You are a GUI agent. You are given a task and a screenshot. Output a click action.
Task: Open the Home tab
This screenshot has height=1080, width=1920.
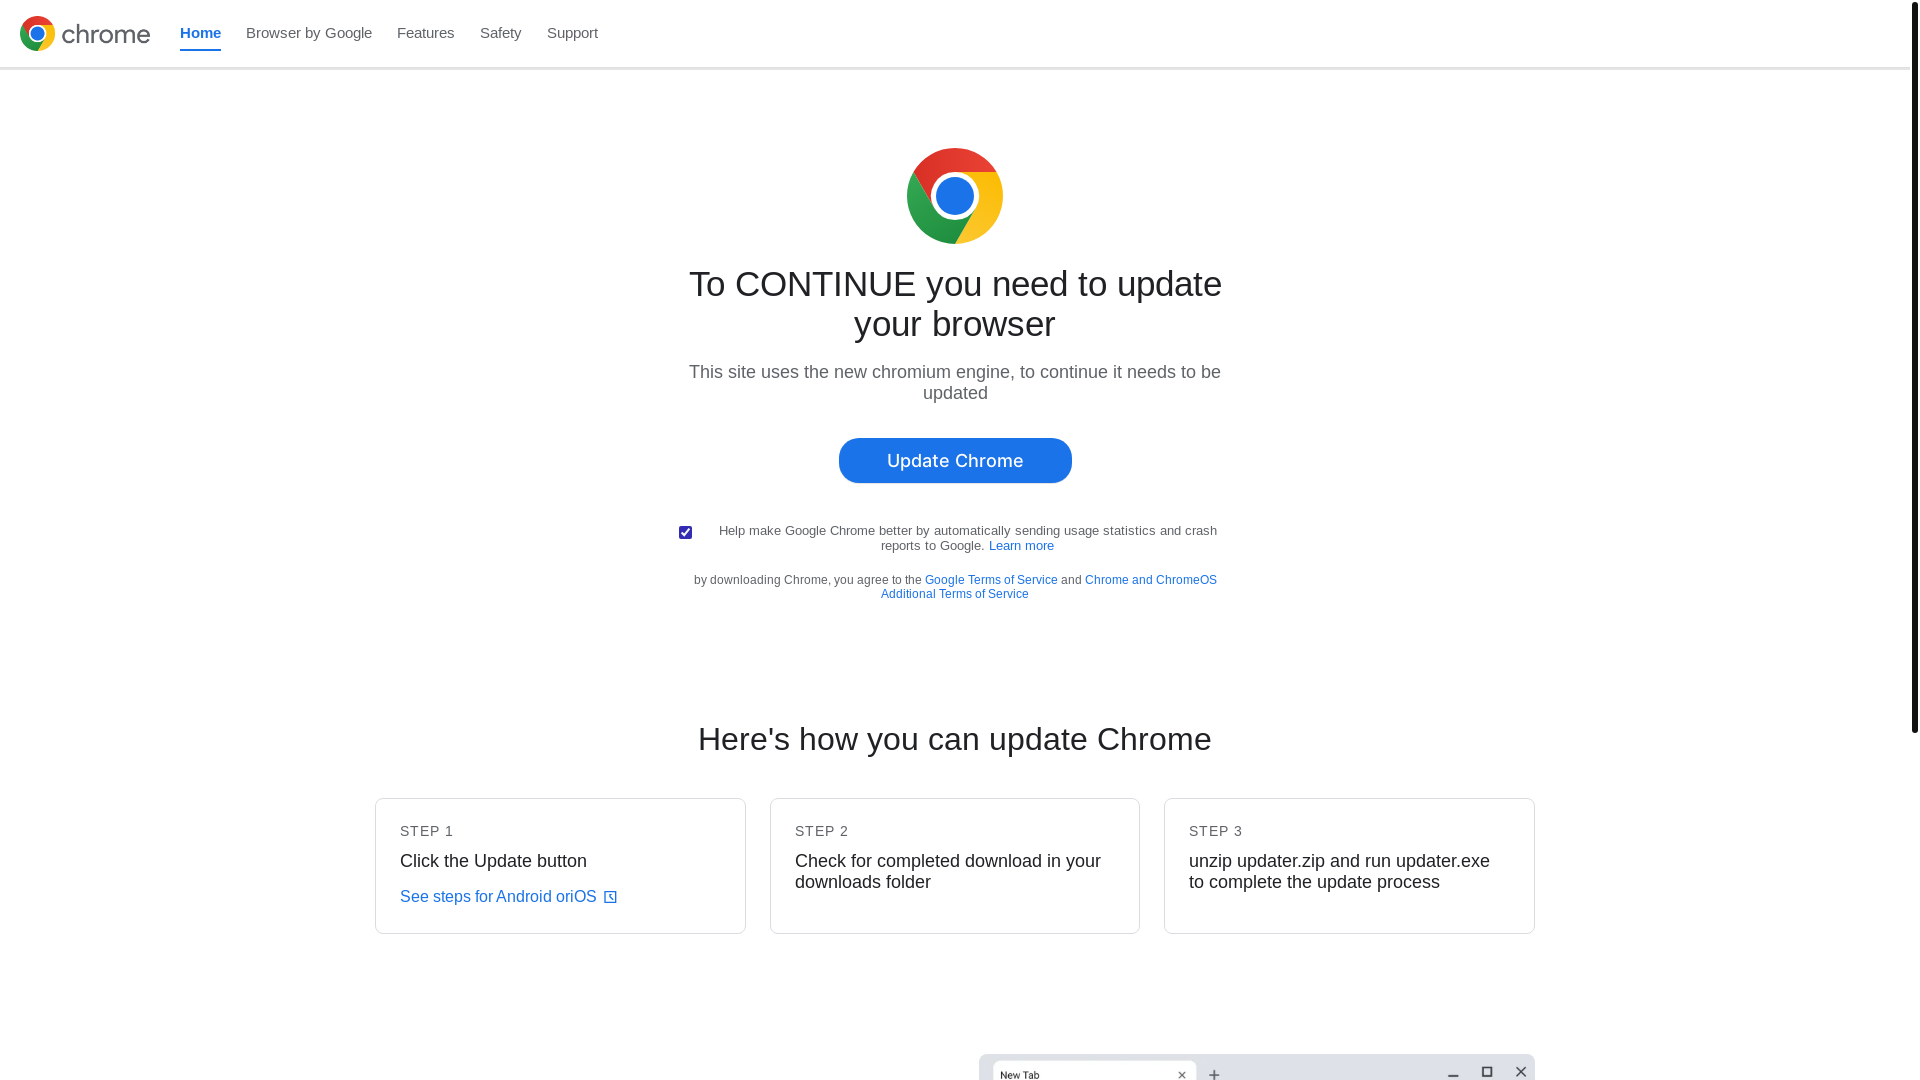tap(200, 33)
